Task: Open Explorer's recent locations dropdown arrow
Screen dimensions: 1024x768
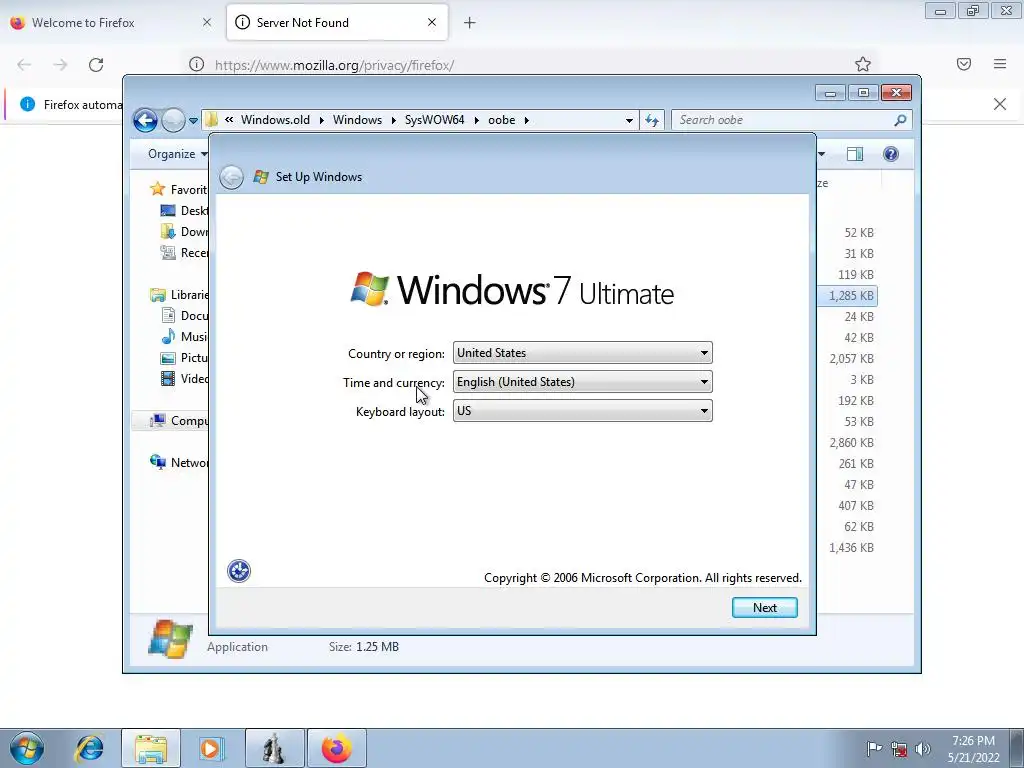Action: [x=193, y=120]
